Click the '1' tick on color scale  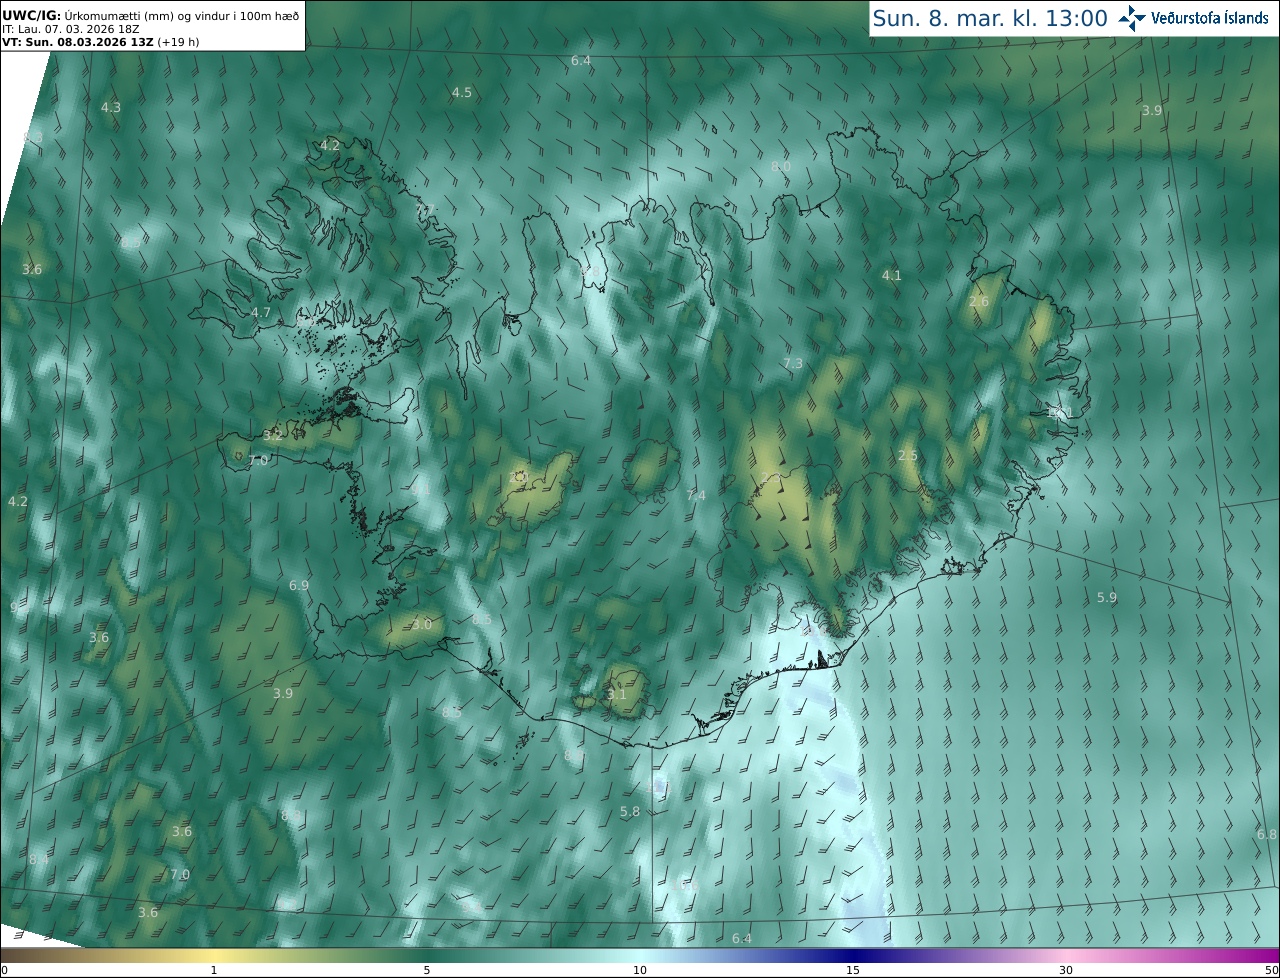[x=214, y=970]
